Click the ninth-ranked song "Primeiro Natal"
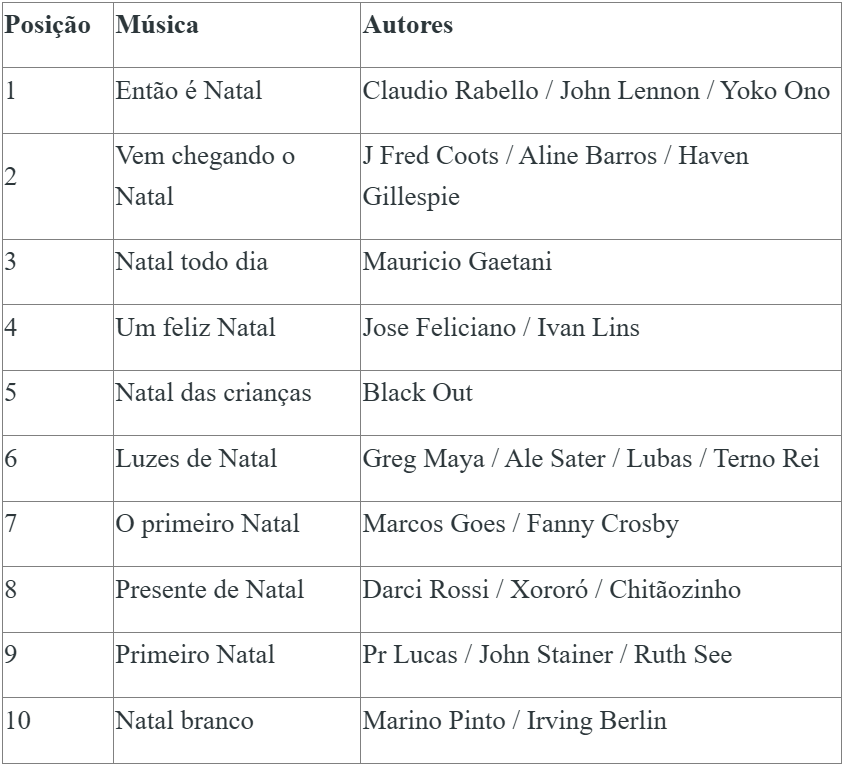This screenshot has width=844, height=766. pyautogui.click(x=195, y=655)
